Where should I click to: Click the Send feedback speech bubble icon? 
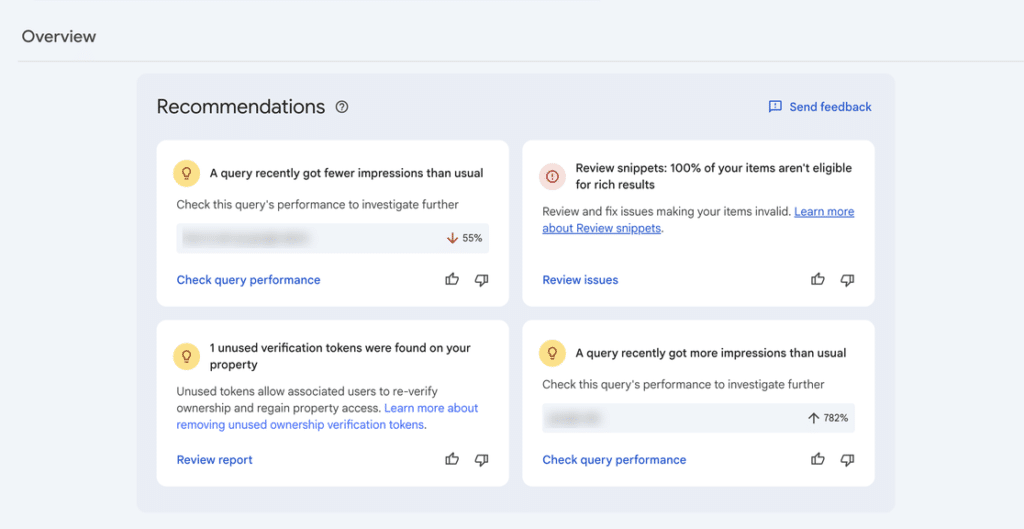775,107
